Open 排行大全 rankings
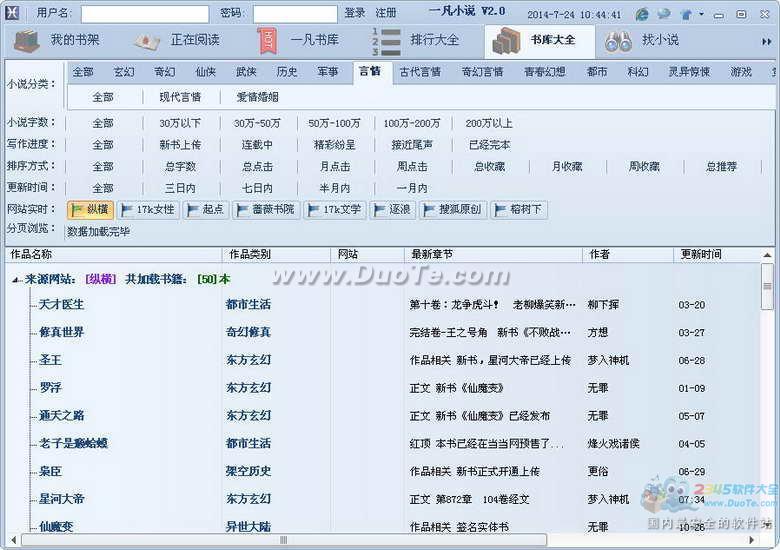The height and width of the screenshot is (550, 780). coord(416,41)
